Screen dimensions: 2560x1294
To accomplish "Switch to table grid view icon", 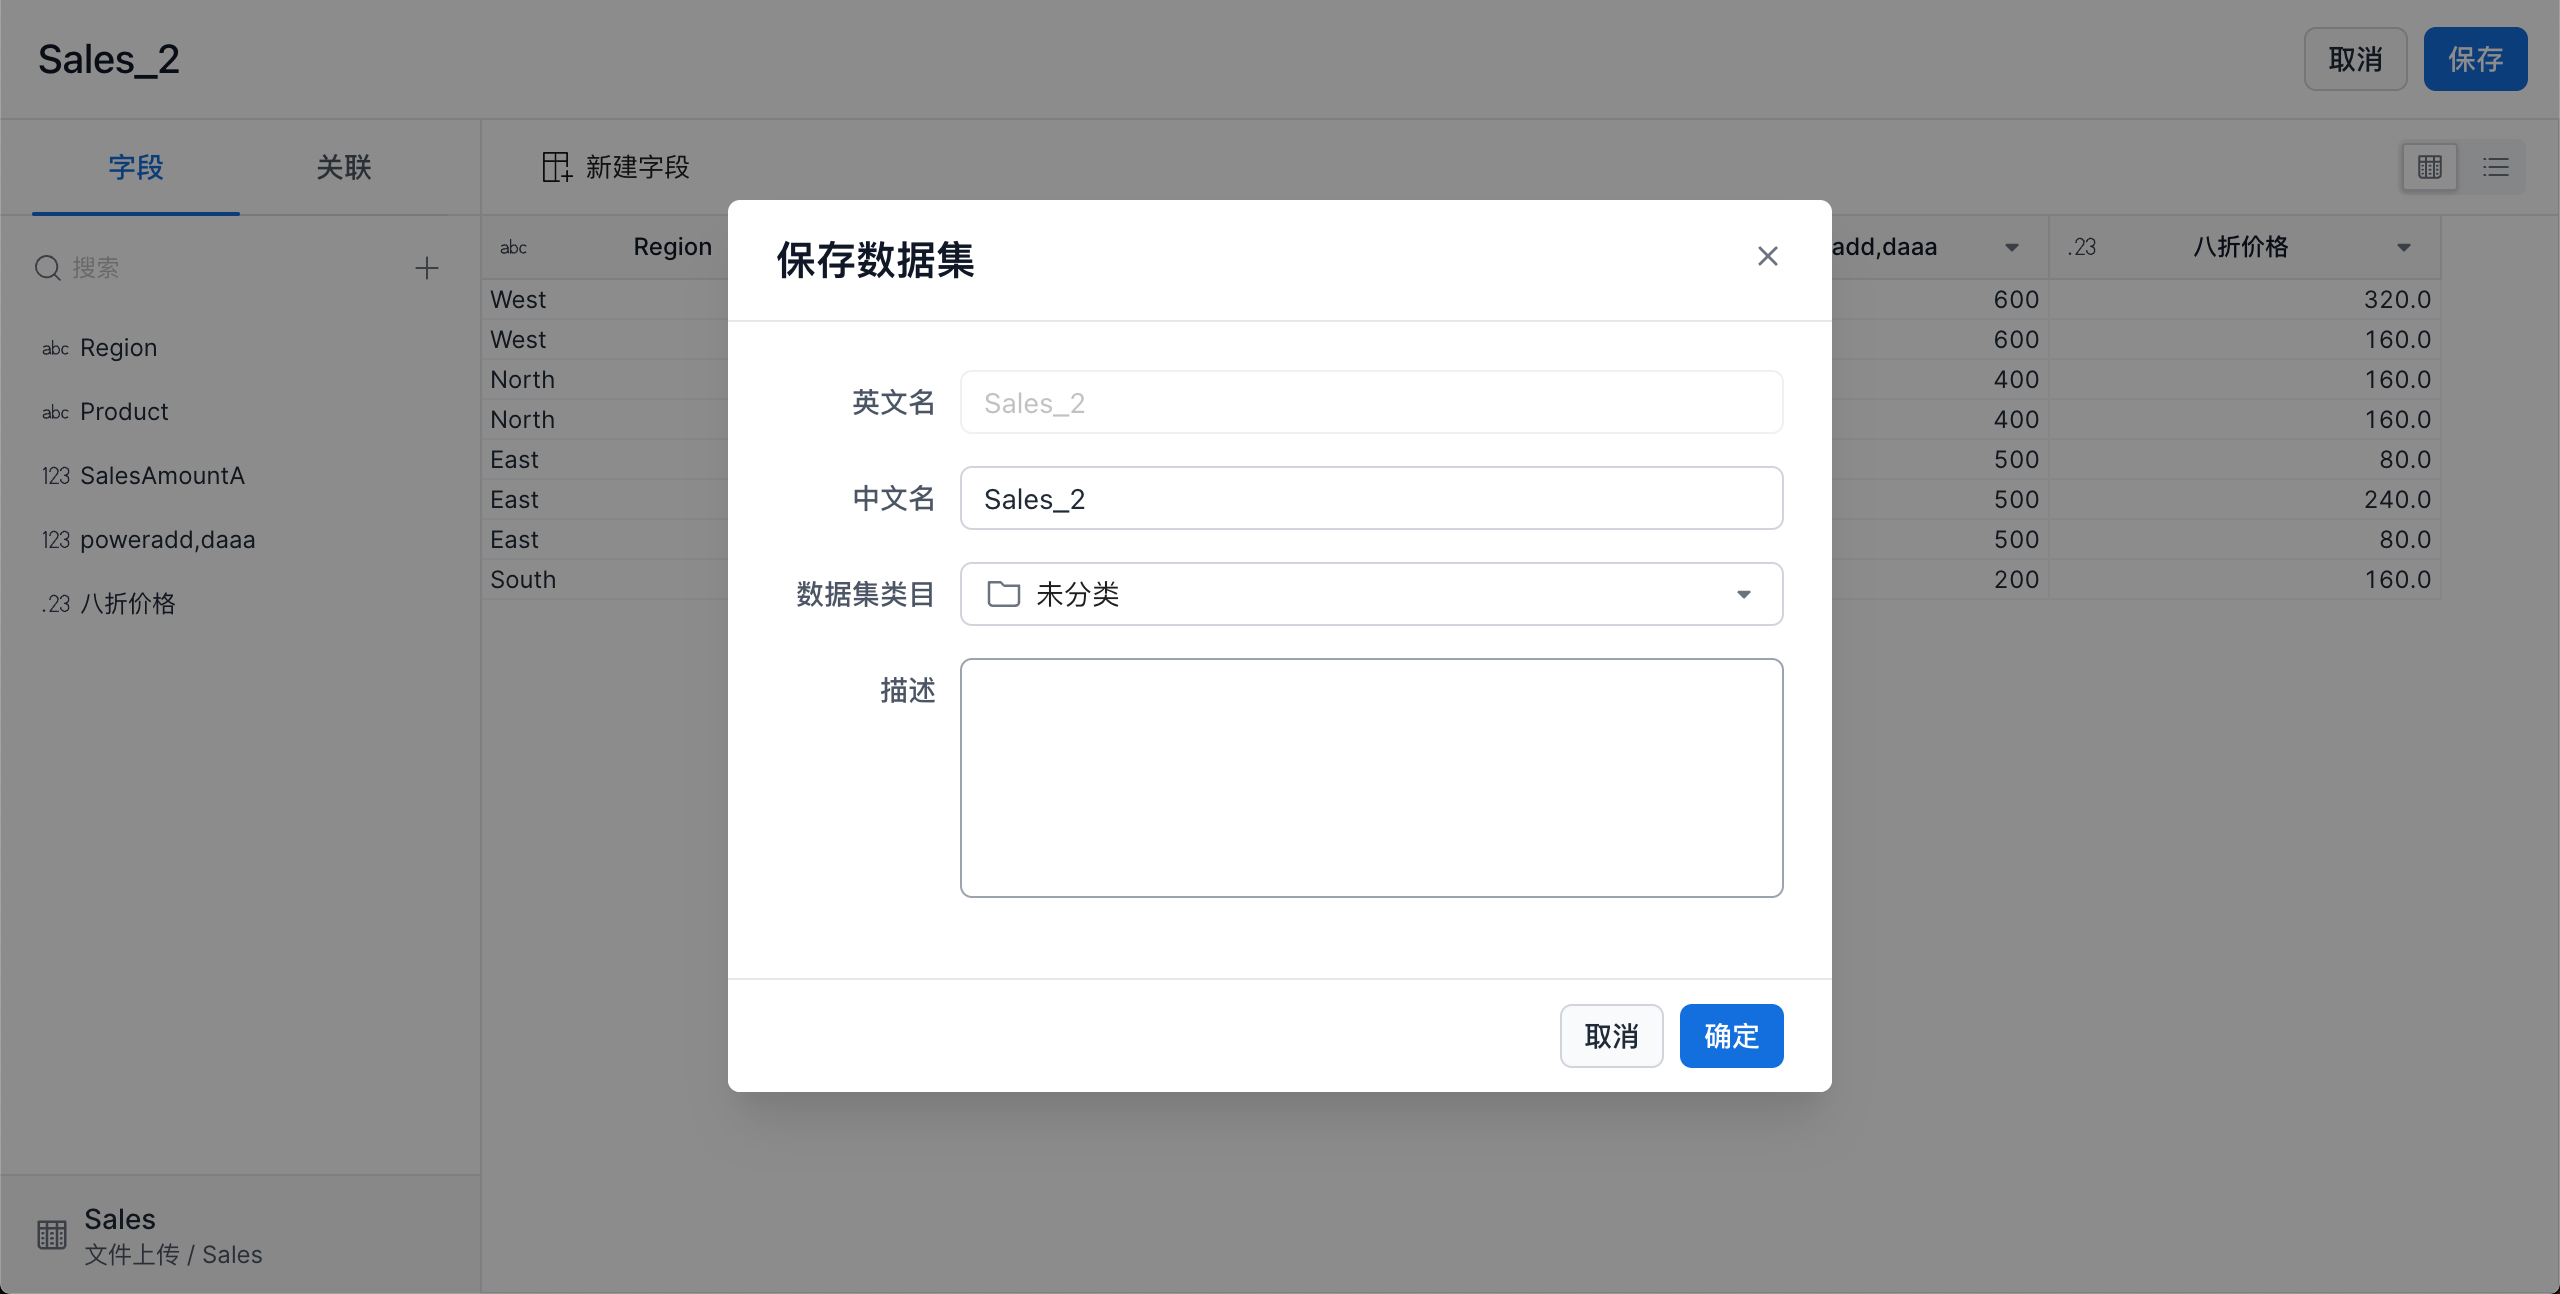I will 2429,167.
